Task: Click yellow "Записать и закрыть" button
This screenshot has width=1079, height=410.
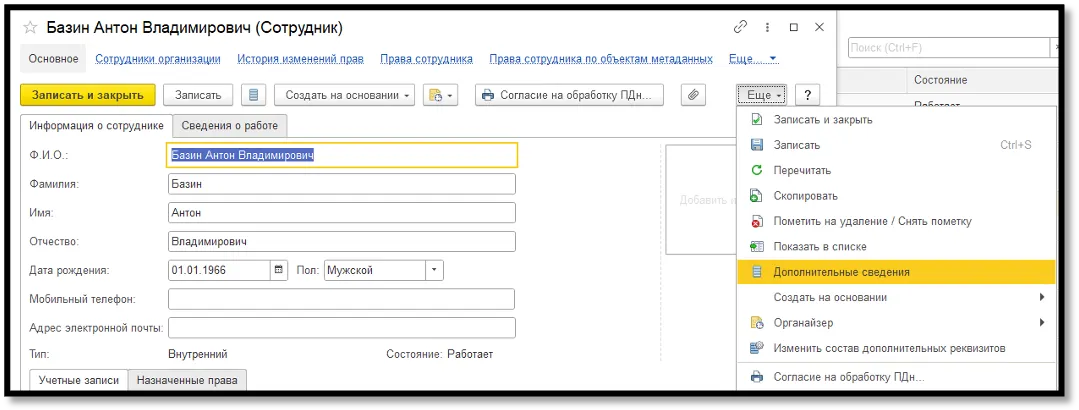Action: pos(88,95)
